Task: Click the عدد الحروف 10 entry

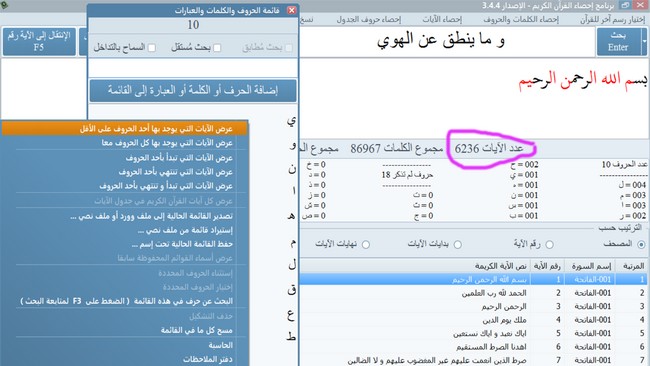Action: coord(624,165)
